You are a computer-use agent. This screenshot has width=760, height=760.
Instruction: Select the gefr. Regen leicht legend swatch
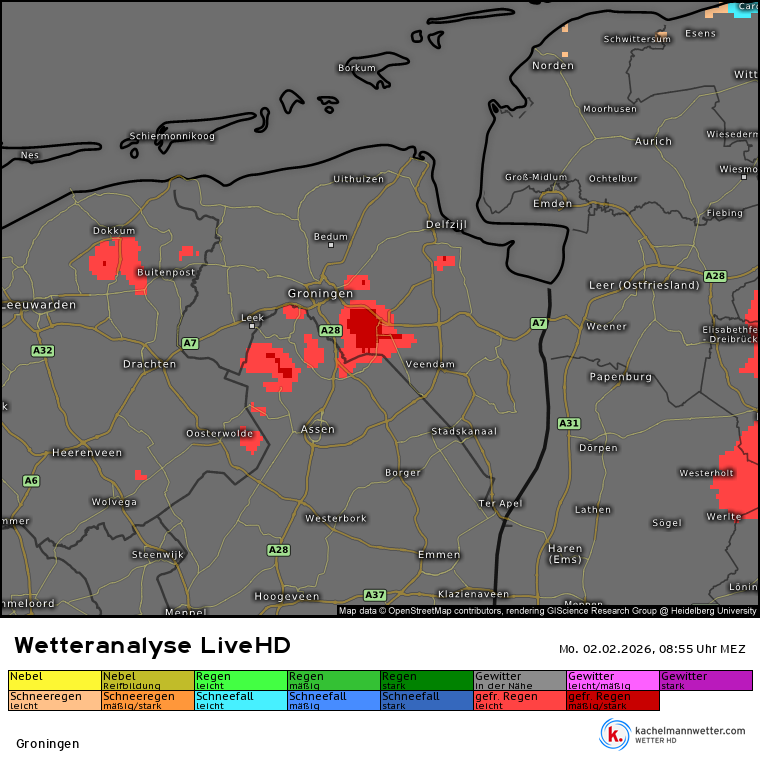pyautogui.click(x=520, y=700)
